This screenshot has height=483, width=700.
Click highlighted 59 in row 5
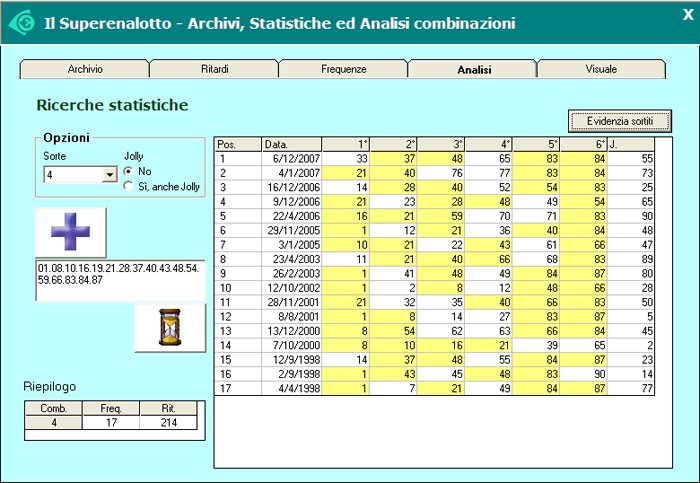click(441, 216)
